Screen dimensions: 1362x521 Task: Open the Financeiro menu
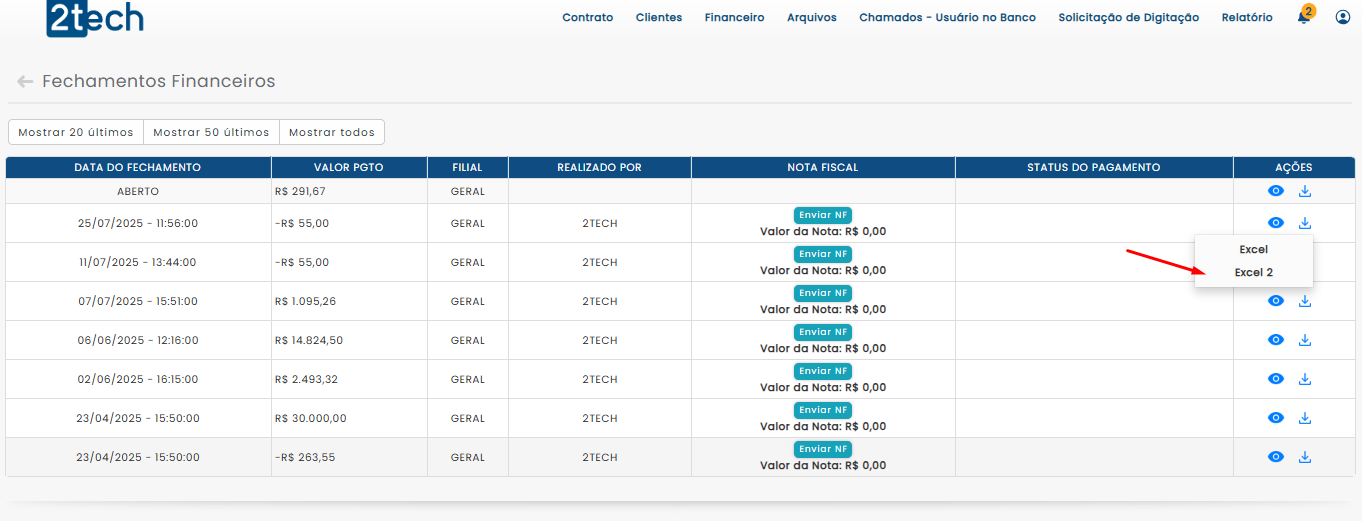734,17
